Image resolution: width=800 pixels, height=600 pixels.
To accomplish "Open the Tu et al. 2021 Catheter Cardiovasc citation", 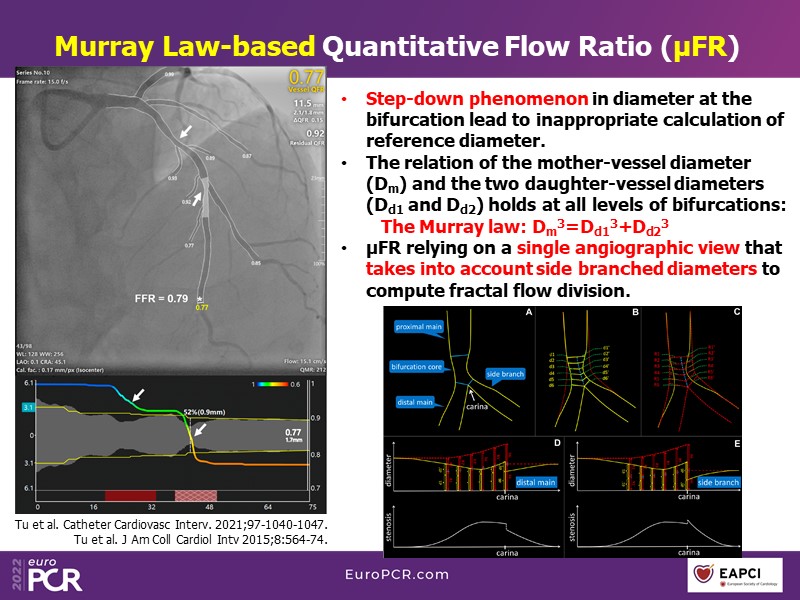I will point(172,524).
